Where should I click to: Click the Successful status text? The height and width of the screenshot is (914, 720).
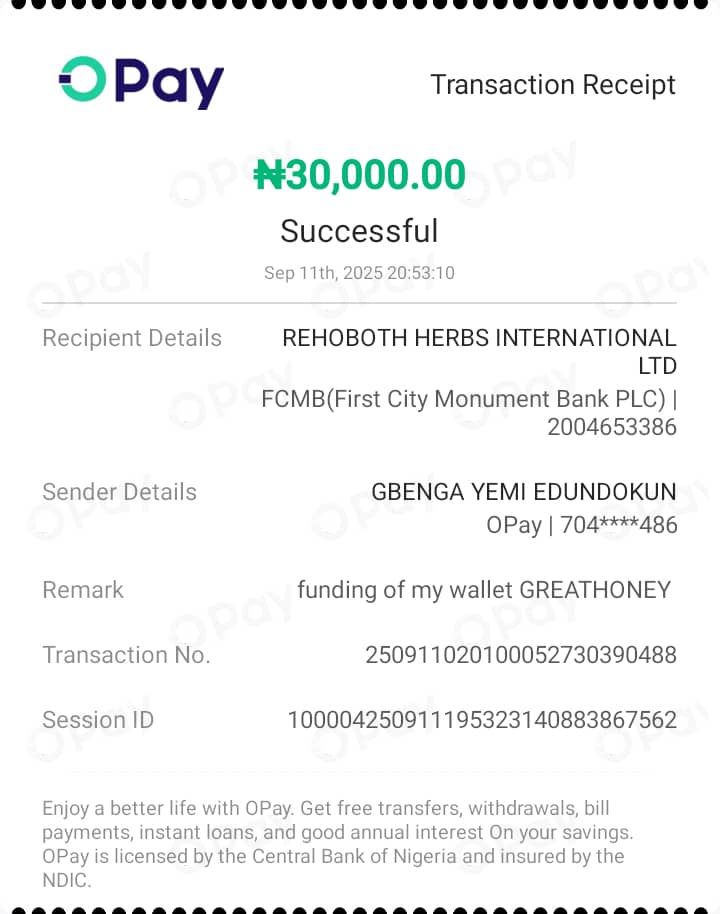pyautogui.click(x=359, y=231)
